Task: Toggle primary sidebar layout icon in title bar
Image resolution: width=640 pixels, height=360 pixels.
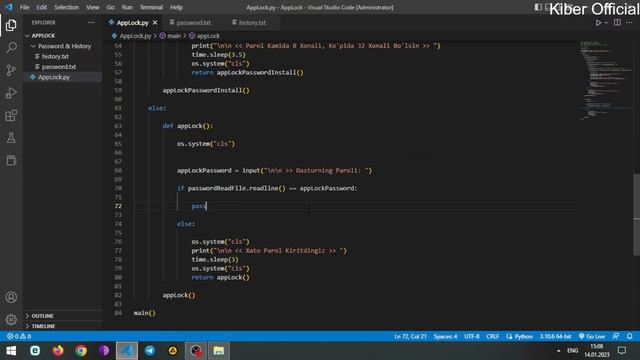Action: [x=538, y=7]
